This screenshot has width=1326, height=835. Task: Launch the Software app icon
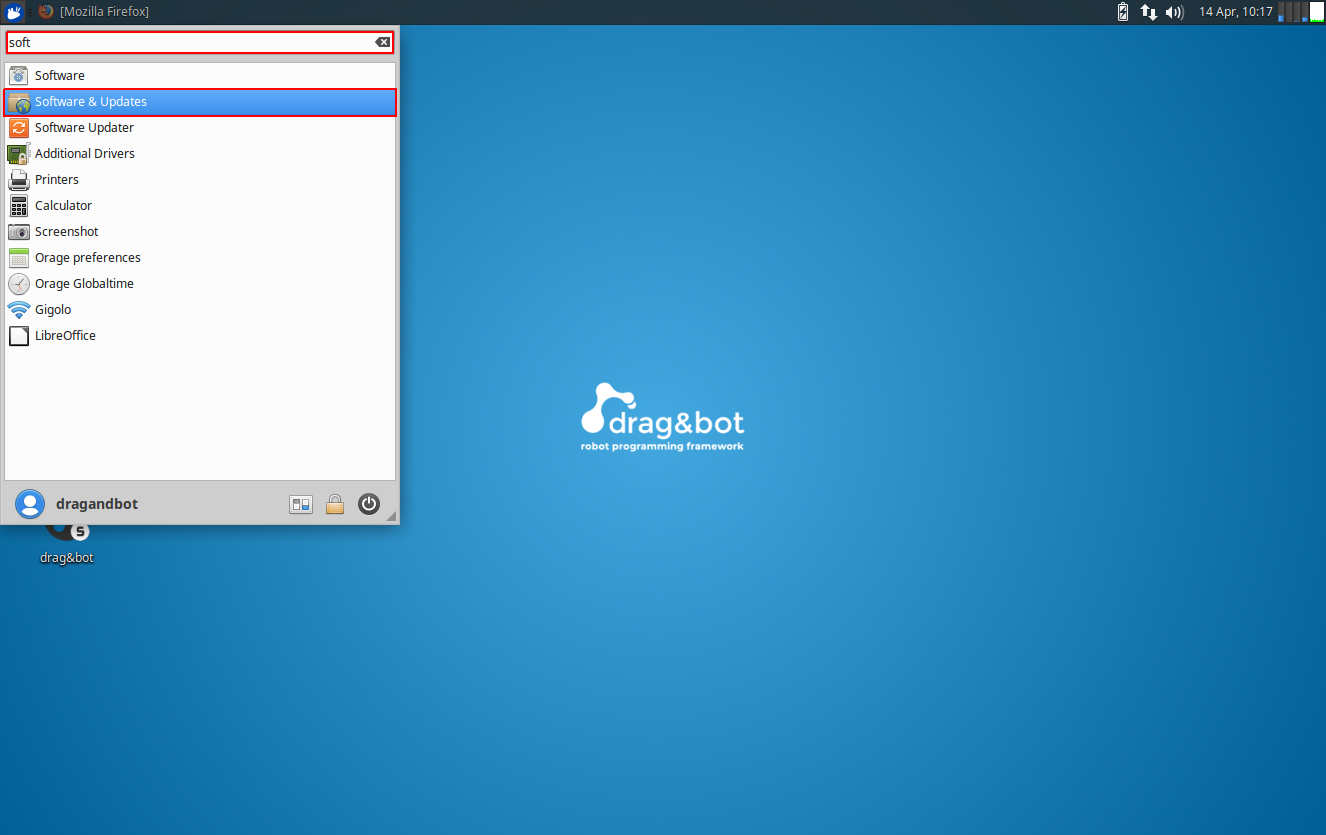(19, 75)
